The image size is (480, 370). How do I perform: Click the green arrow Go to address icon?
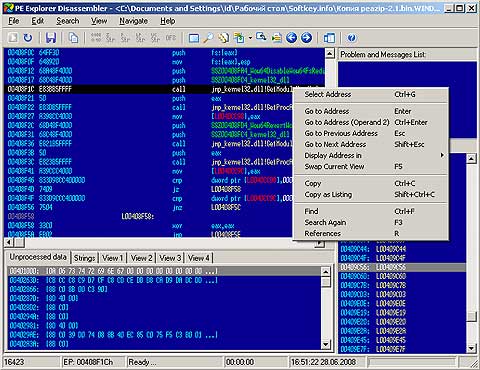(x=239, y=38)
